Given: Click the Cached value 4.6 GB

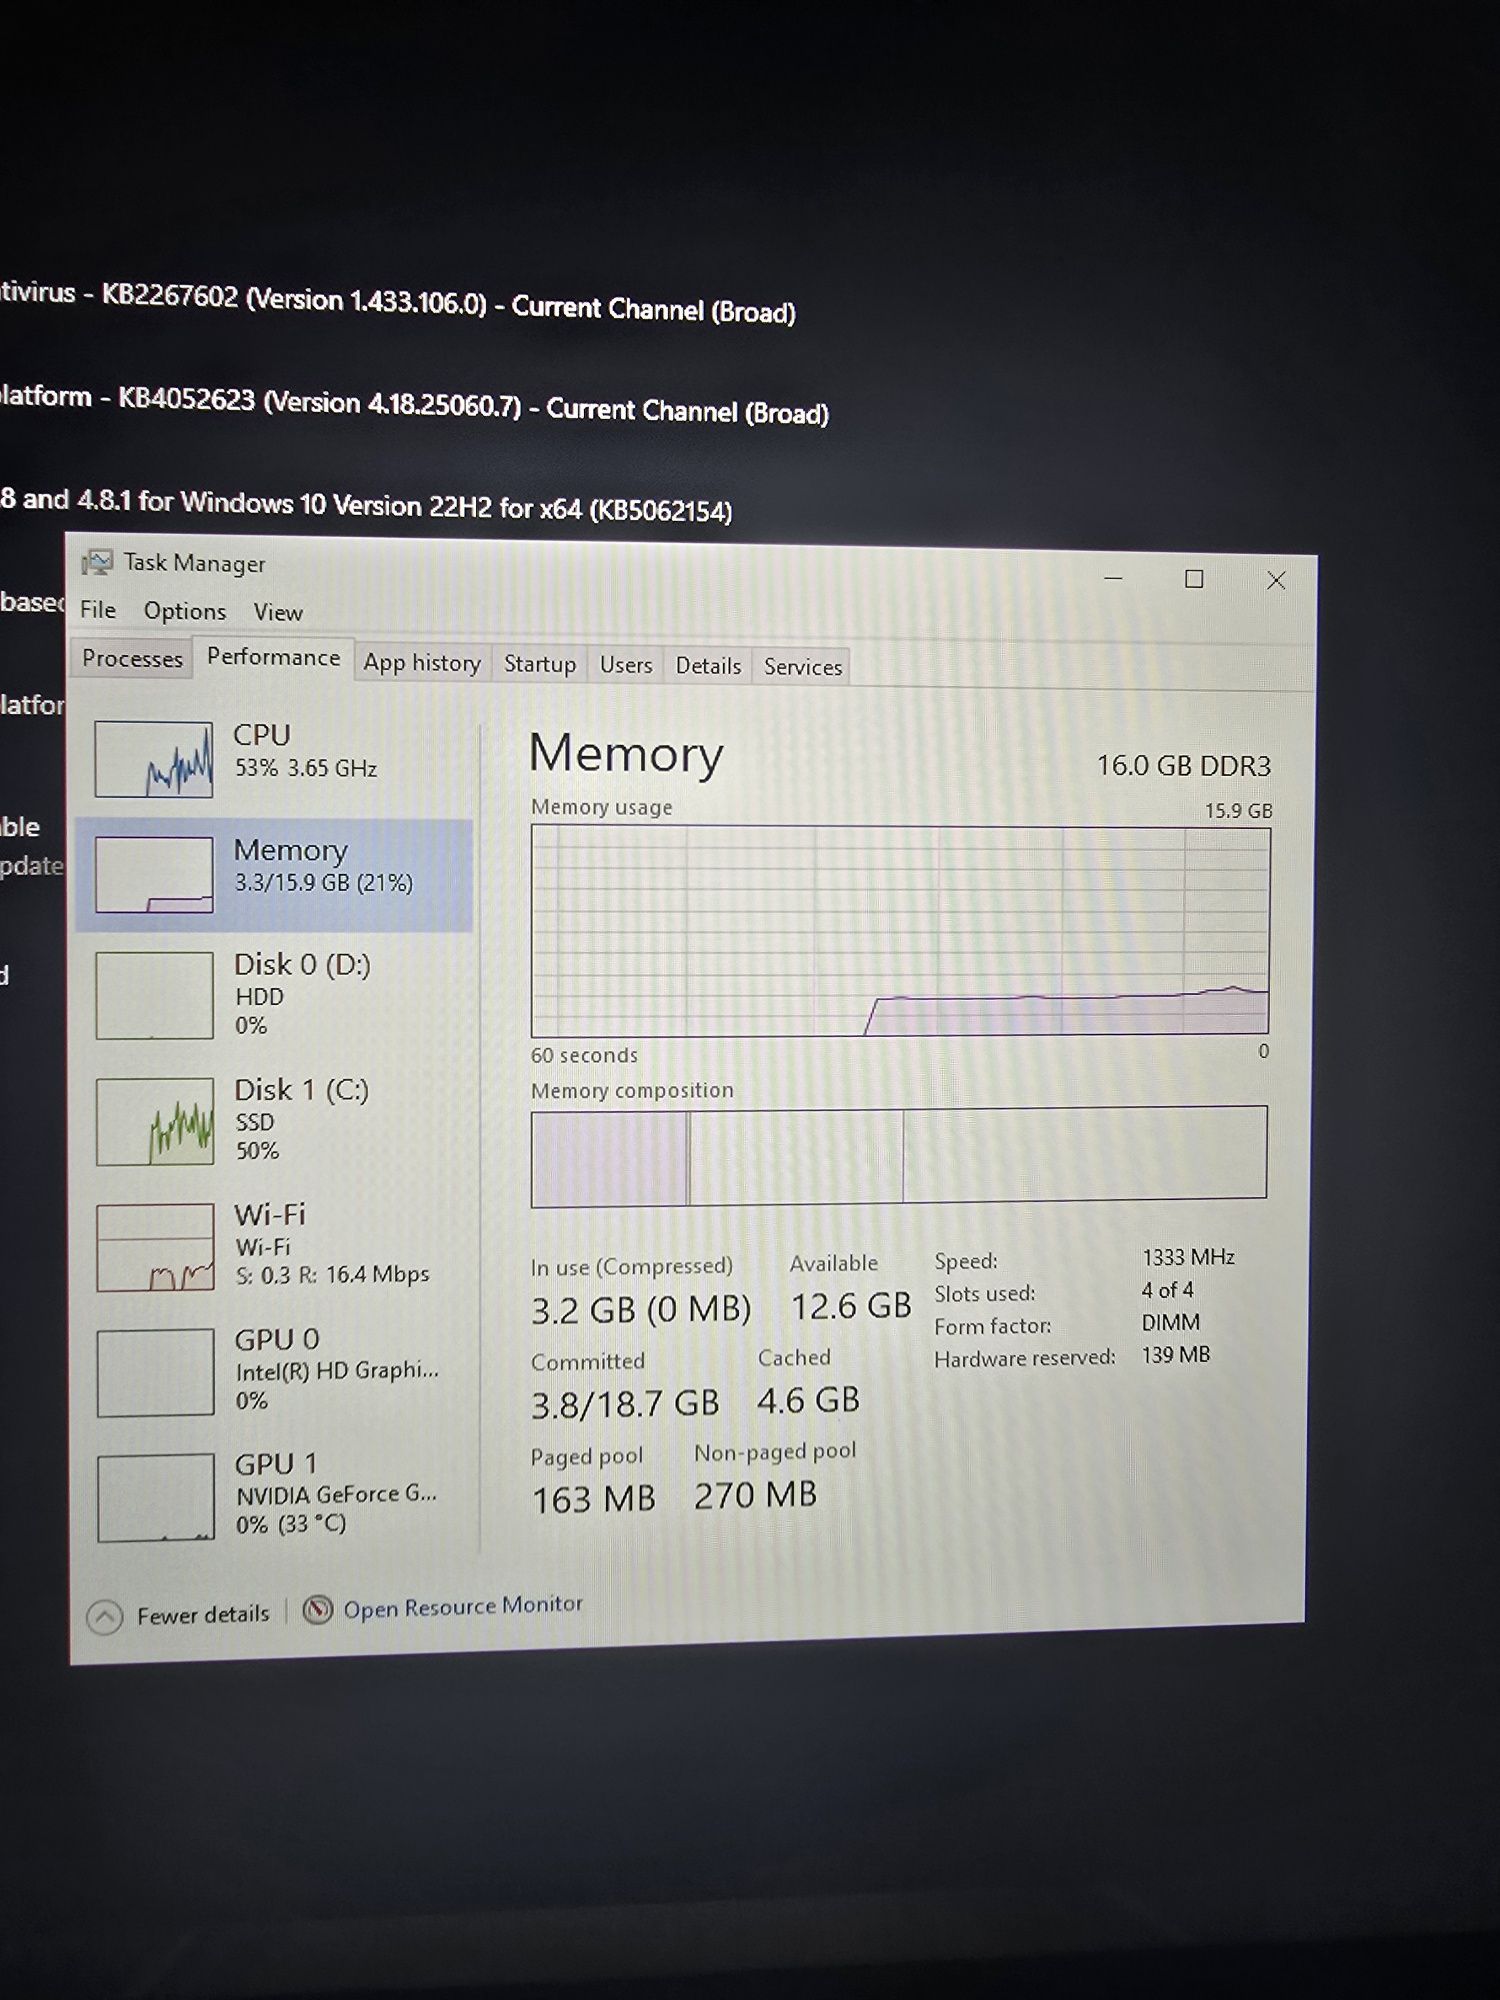Looking at the screenshot, I should click(808, 1400).
